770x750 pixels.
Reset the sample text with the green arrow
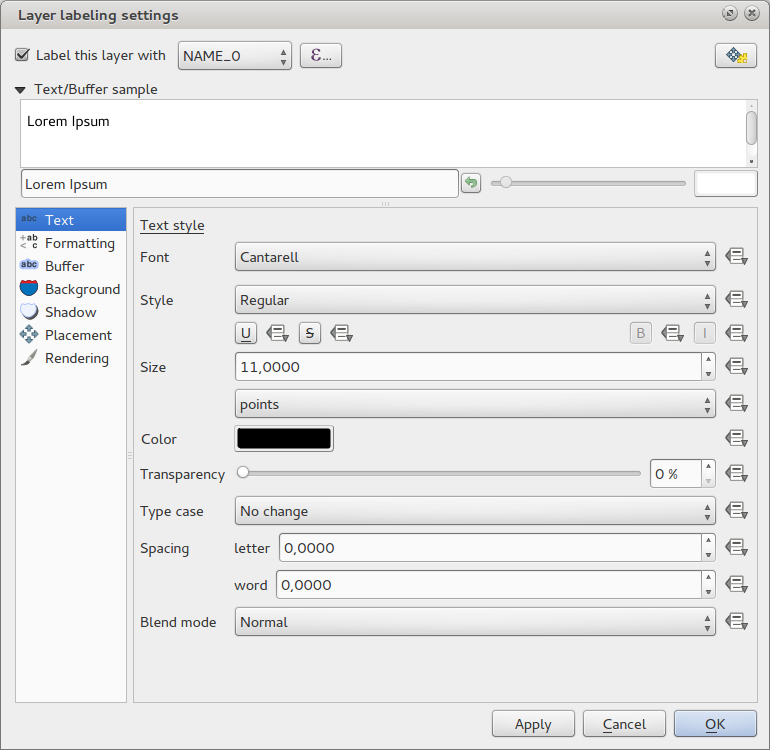pyautogui.click(x=471, y=183)
